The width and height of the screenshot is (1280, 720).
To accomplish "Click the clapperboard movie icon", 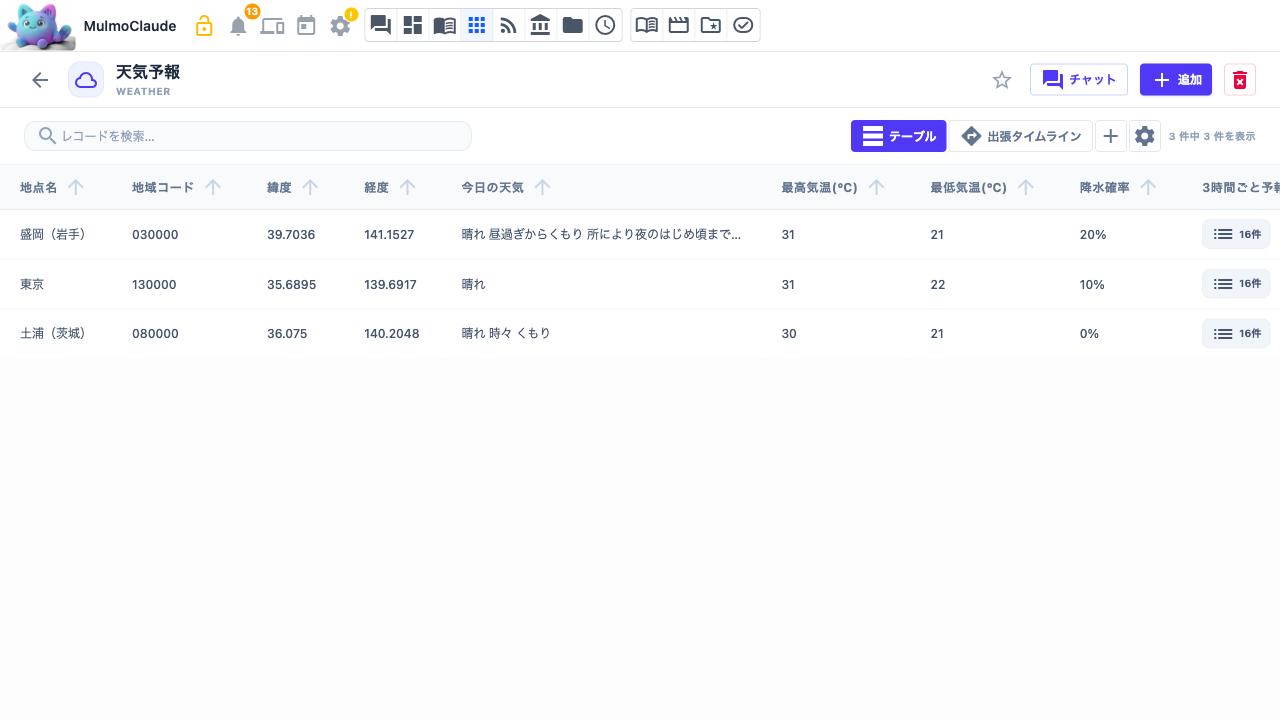I will pyautogui.click(x=679, y=25).
